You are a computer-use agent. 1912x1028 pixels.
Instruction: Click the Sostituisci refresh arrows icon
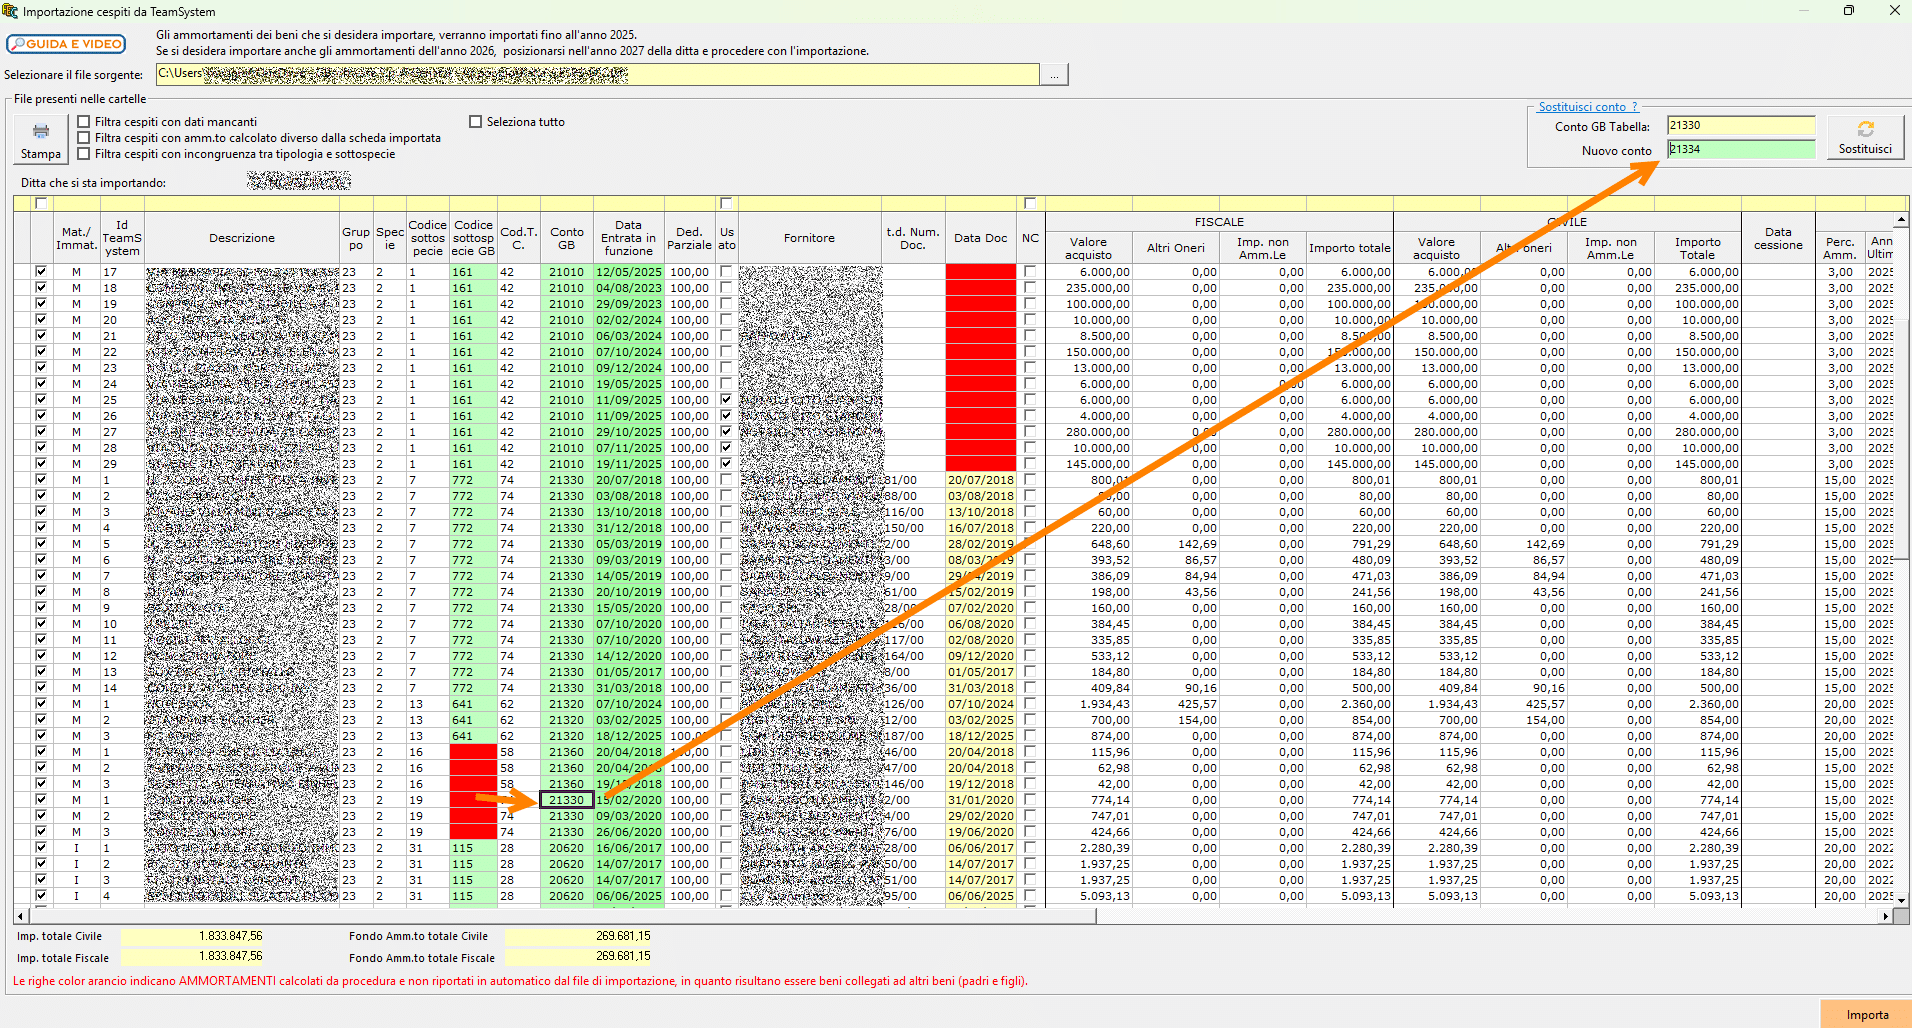point(1865,129)
